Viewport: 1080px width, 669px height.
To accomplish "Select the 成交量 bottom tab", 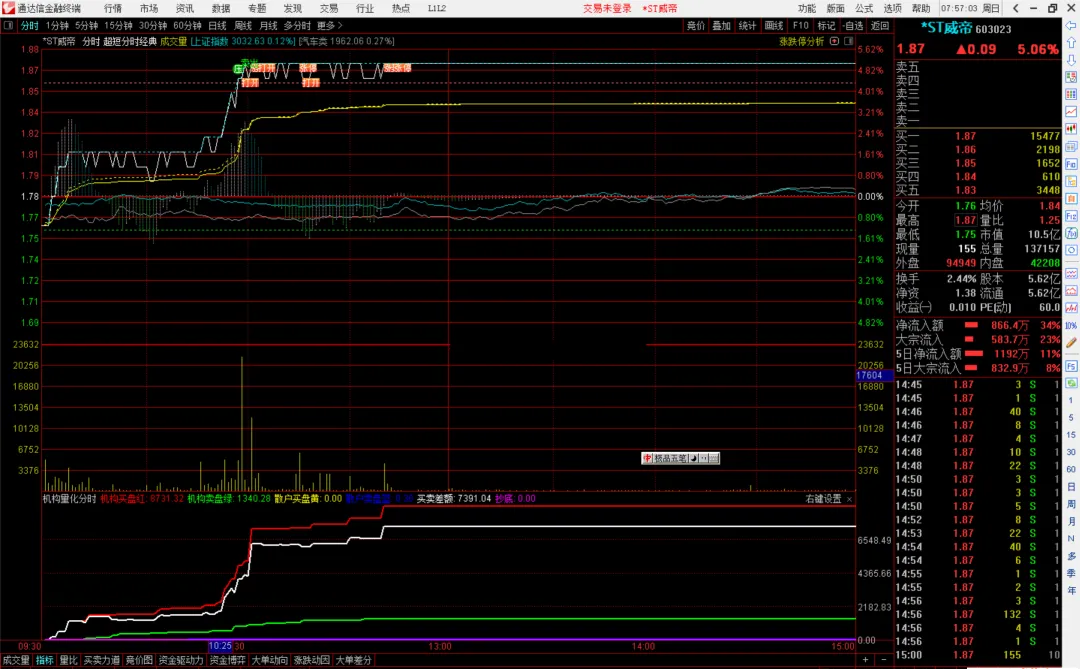I will (16, 660).
